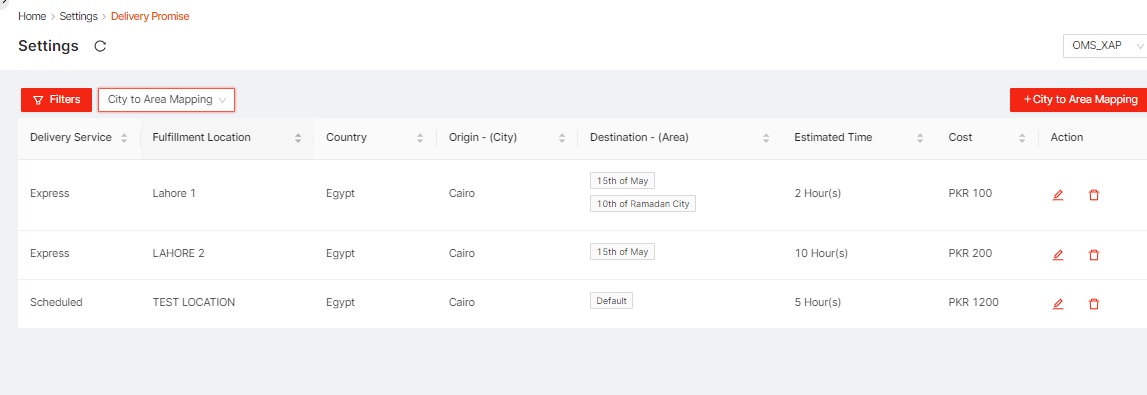This screenshot has width=1147, height=395.
Task: Delete the LAHORE 2 row
Action: click(1094, 255)
